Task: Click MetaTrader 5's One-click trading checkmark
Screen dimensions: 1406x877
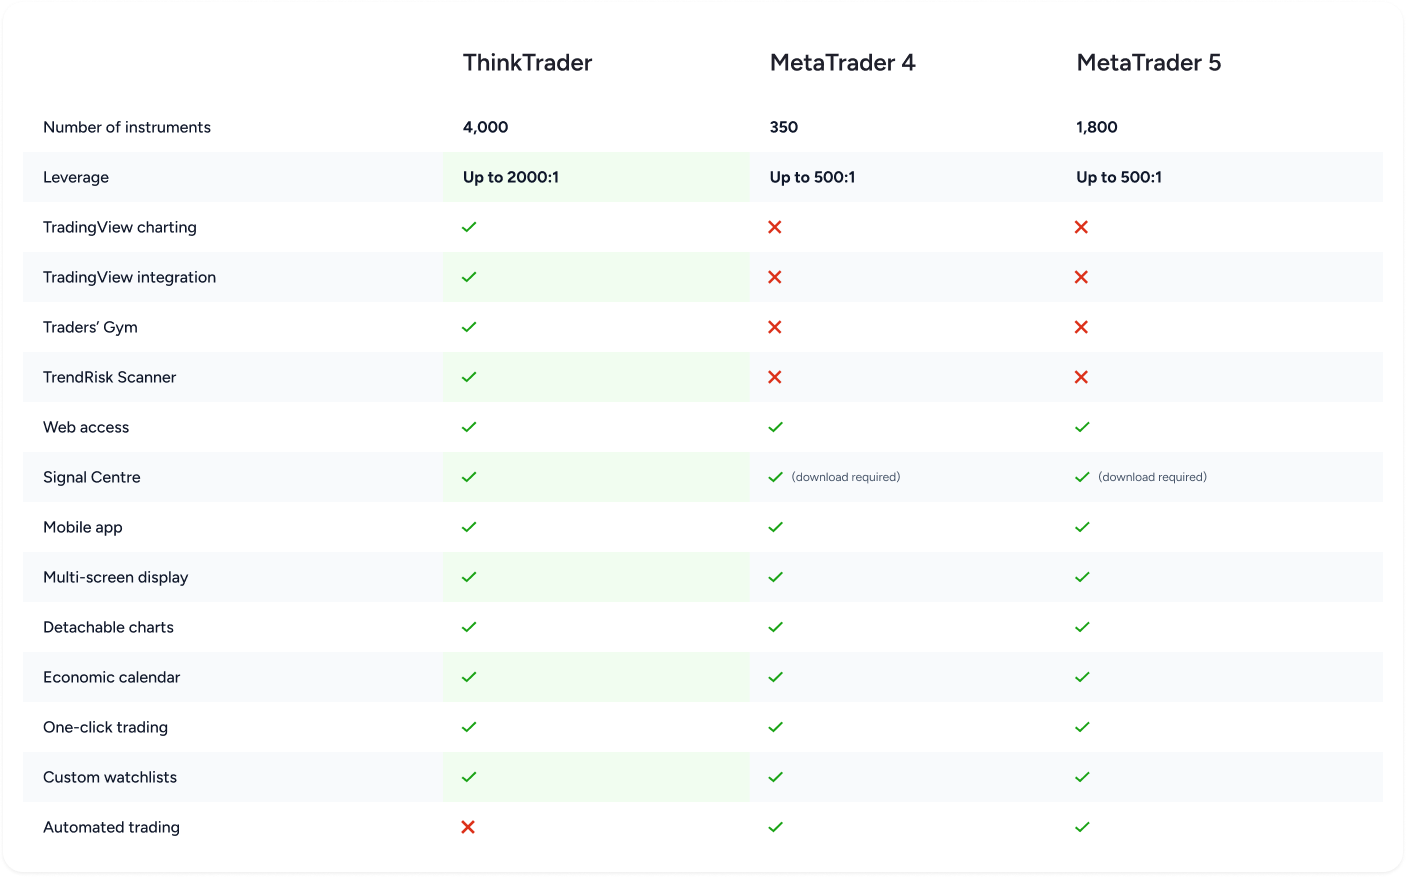Action: (x=1082, y=727)
